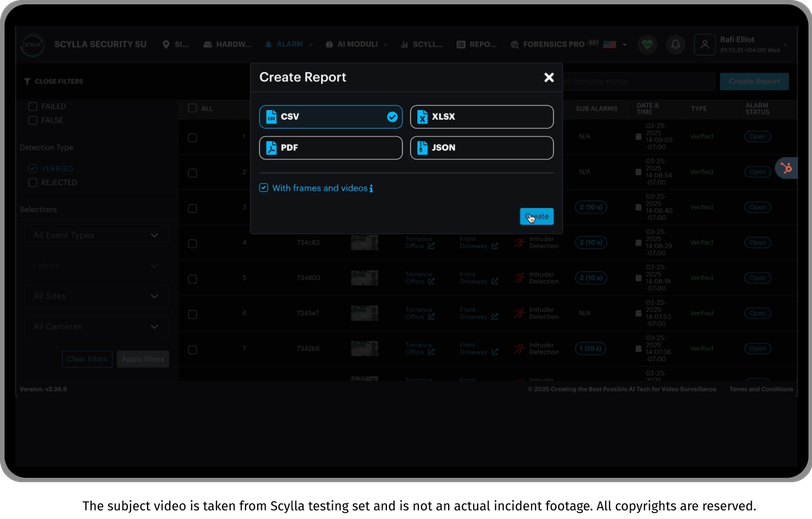Select the CSV report format
Screen dimensions: 812x519
[x=330, y=117]
